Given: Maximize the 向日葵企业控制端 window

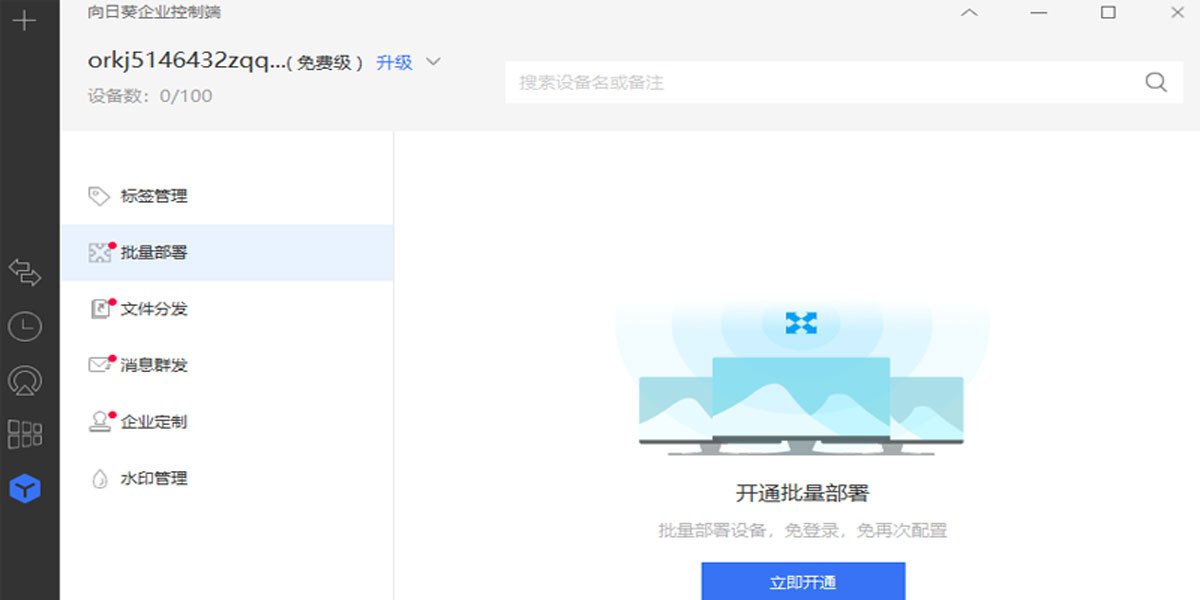Looking at the screenshot, I should point(1108,13).
